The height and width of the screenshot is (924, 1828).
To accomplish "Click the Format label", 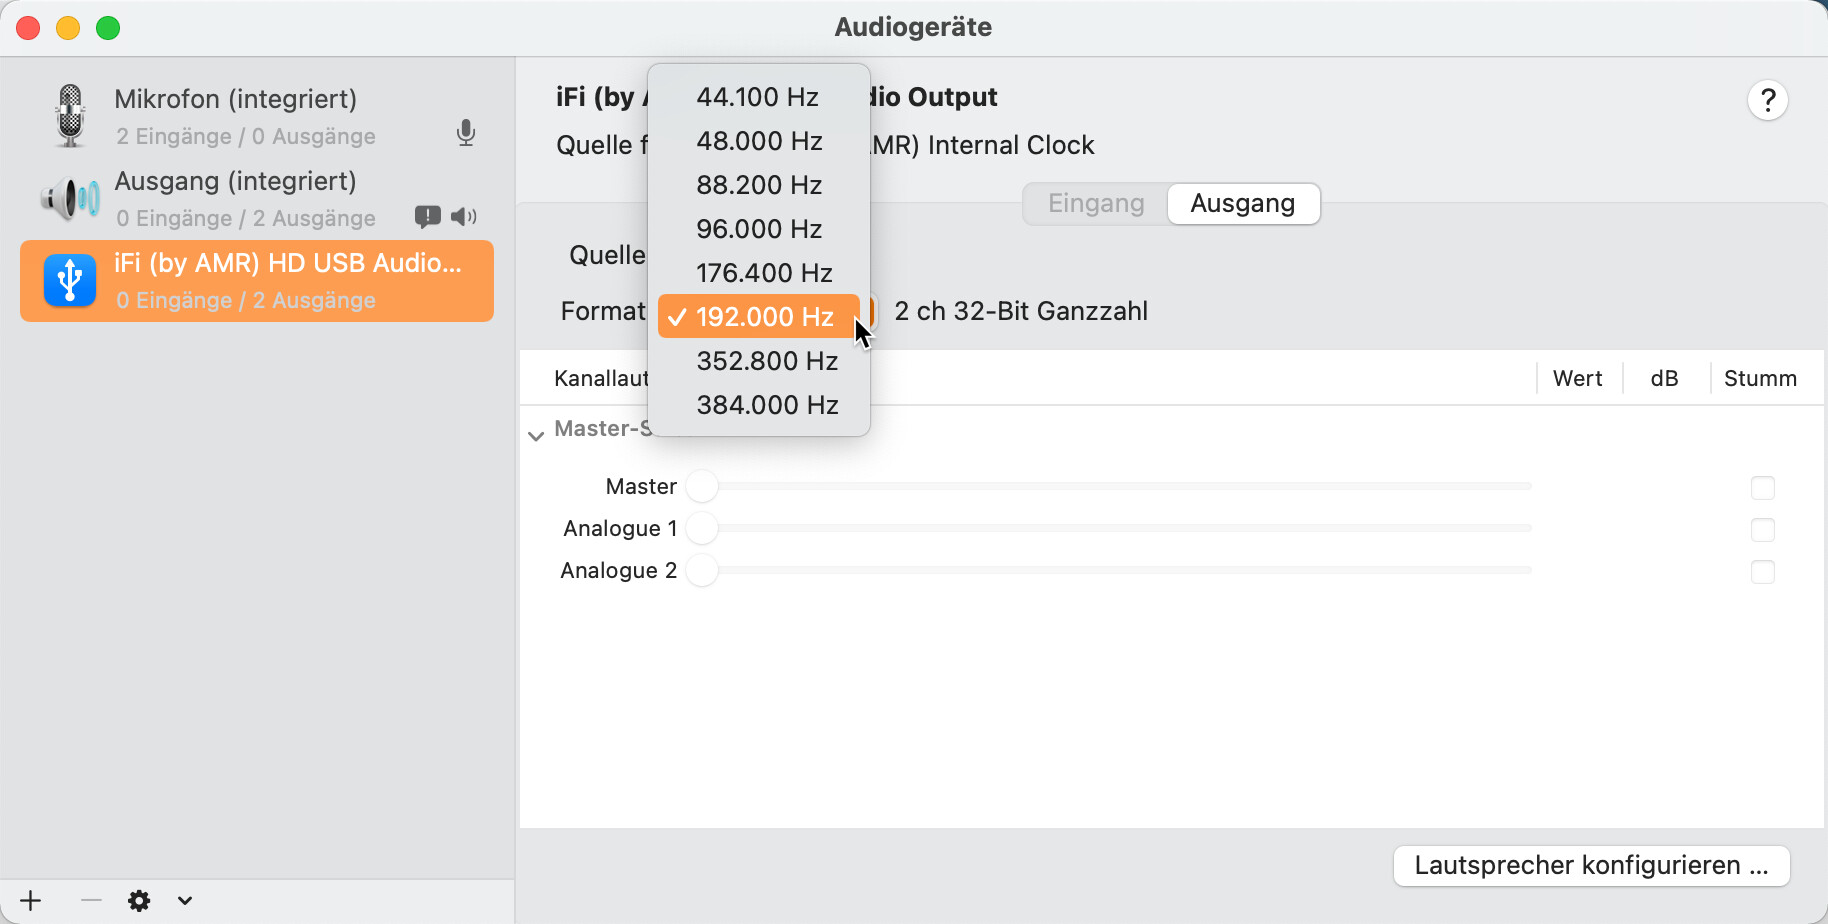I will coord(603,312).
